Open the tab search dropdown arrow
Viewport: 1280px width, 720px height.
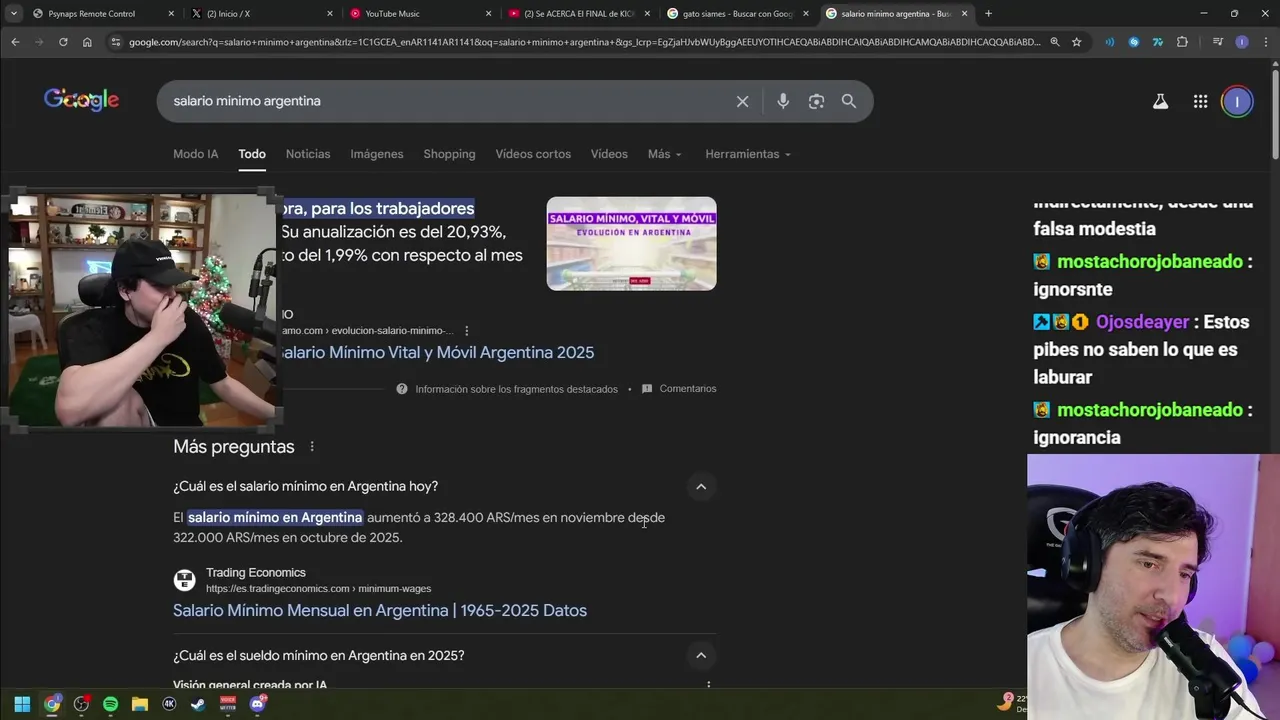coord(14,14)
